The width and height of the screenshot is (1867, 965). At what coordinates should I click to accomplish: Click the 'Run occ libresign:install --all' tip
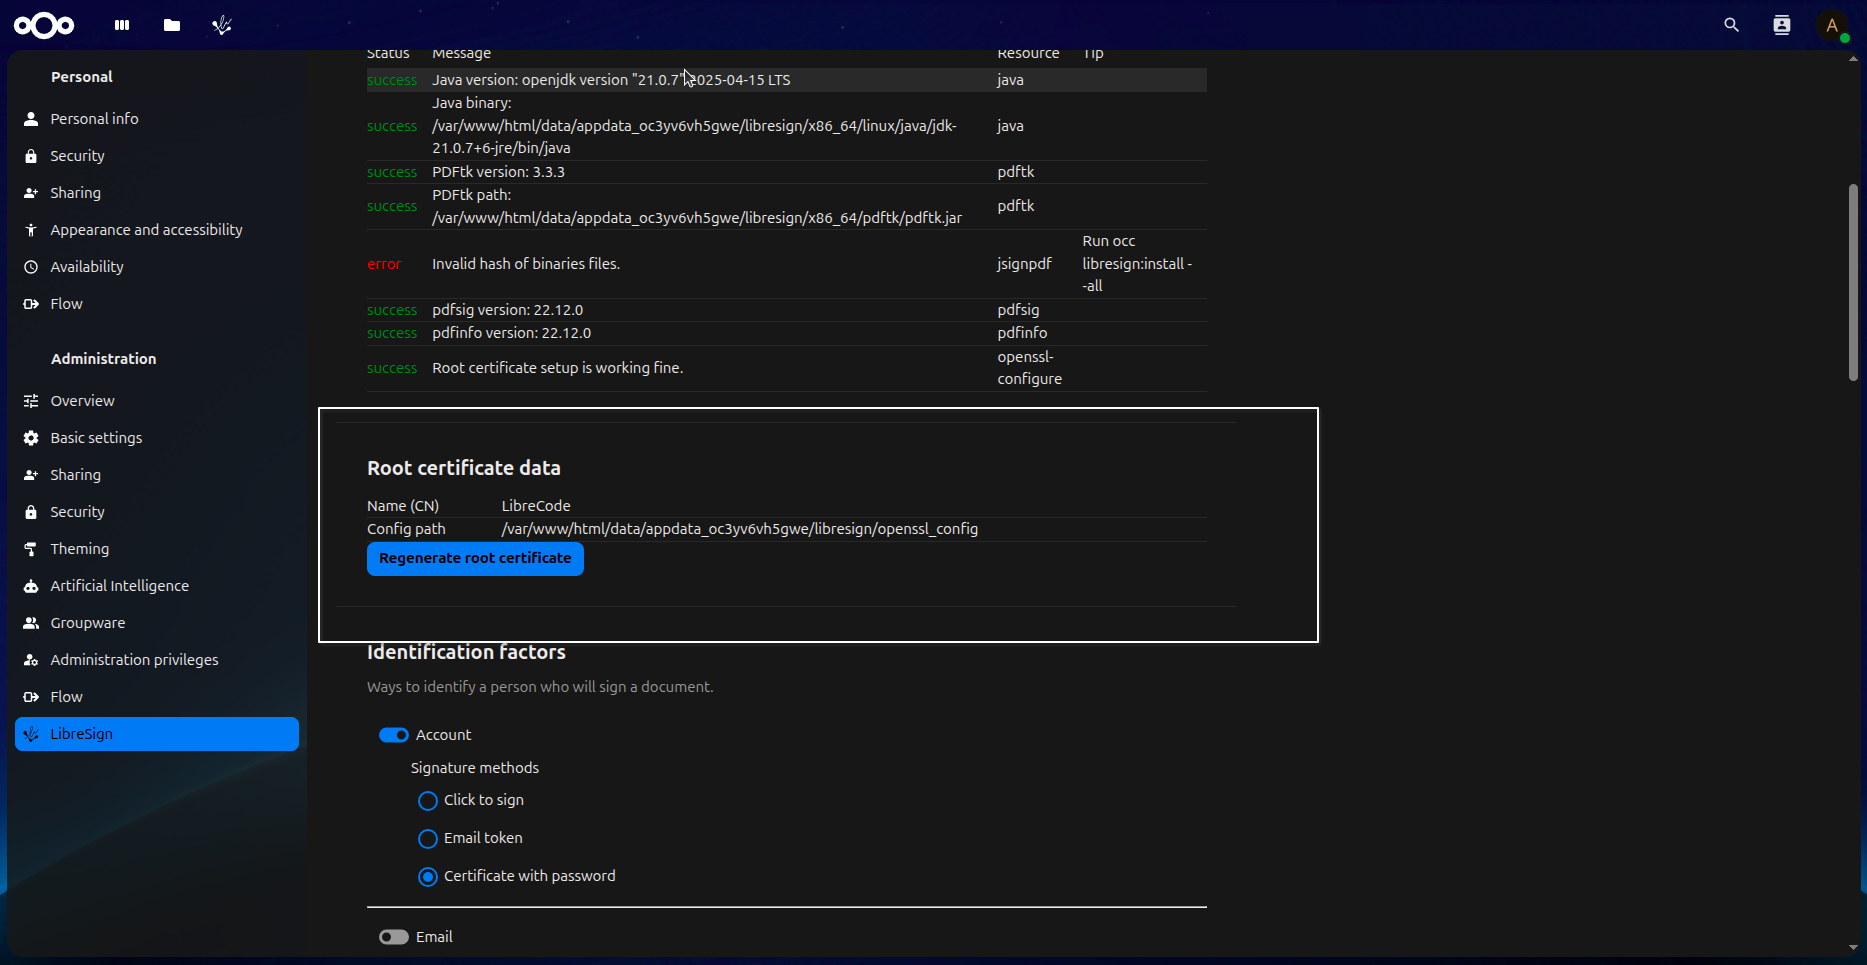point(1137,264)
